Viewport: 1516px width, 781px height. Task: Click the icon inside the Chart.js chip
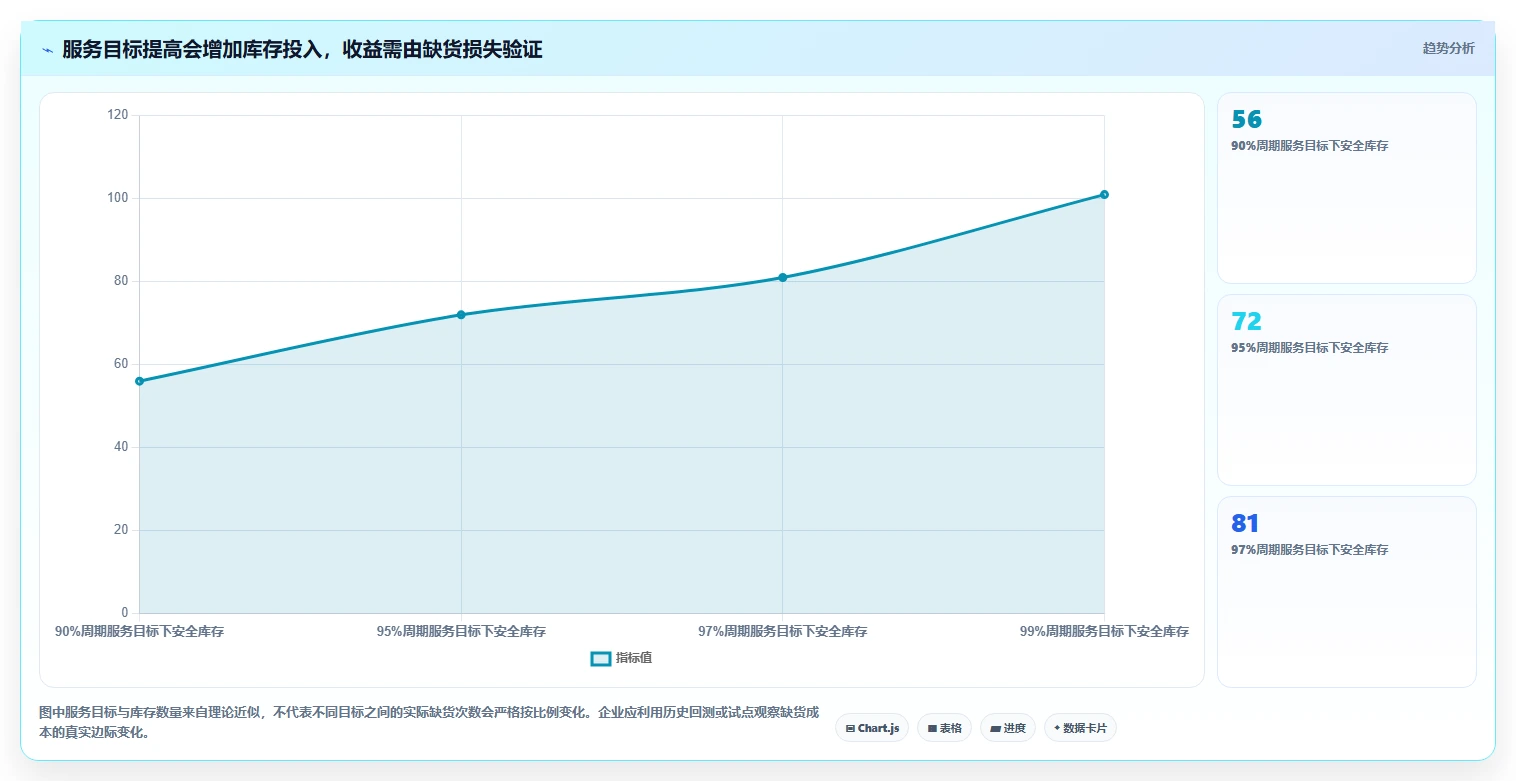click(x=850, y=729)
